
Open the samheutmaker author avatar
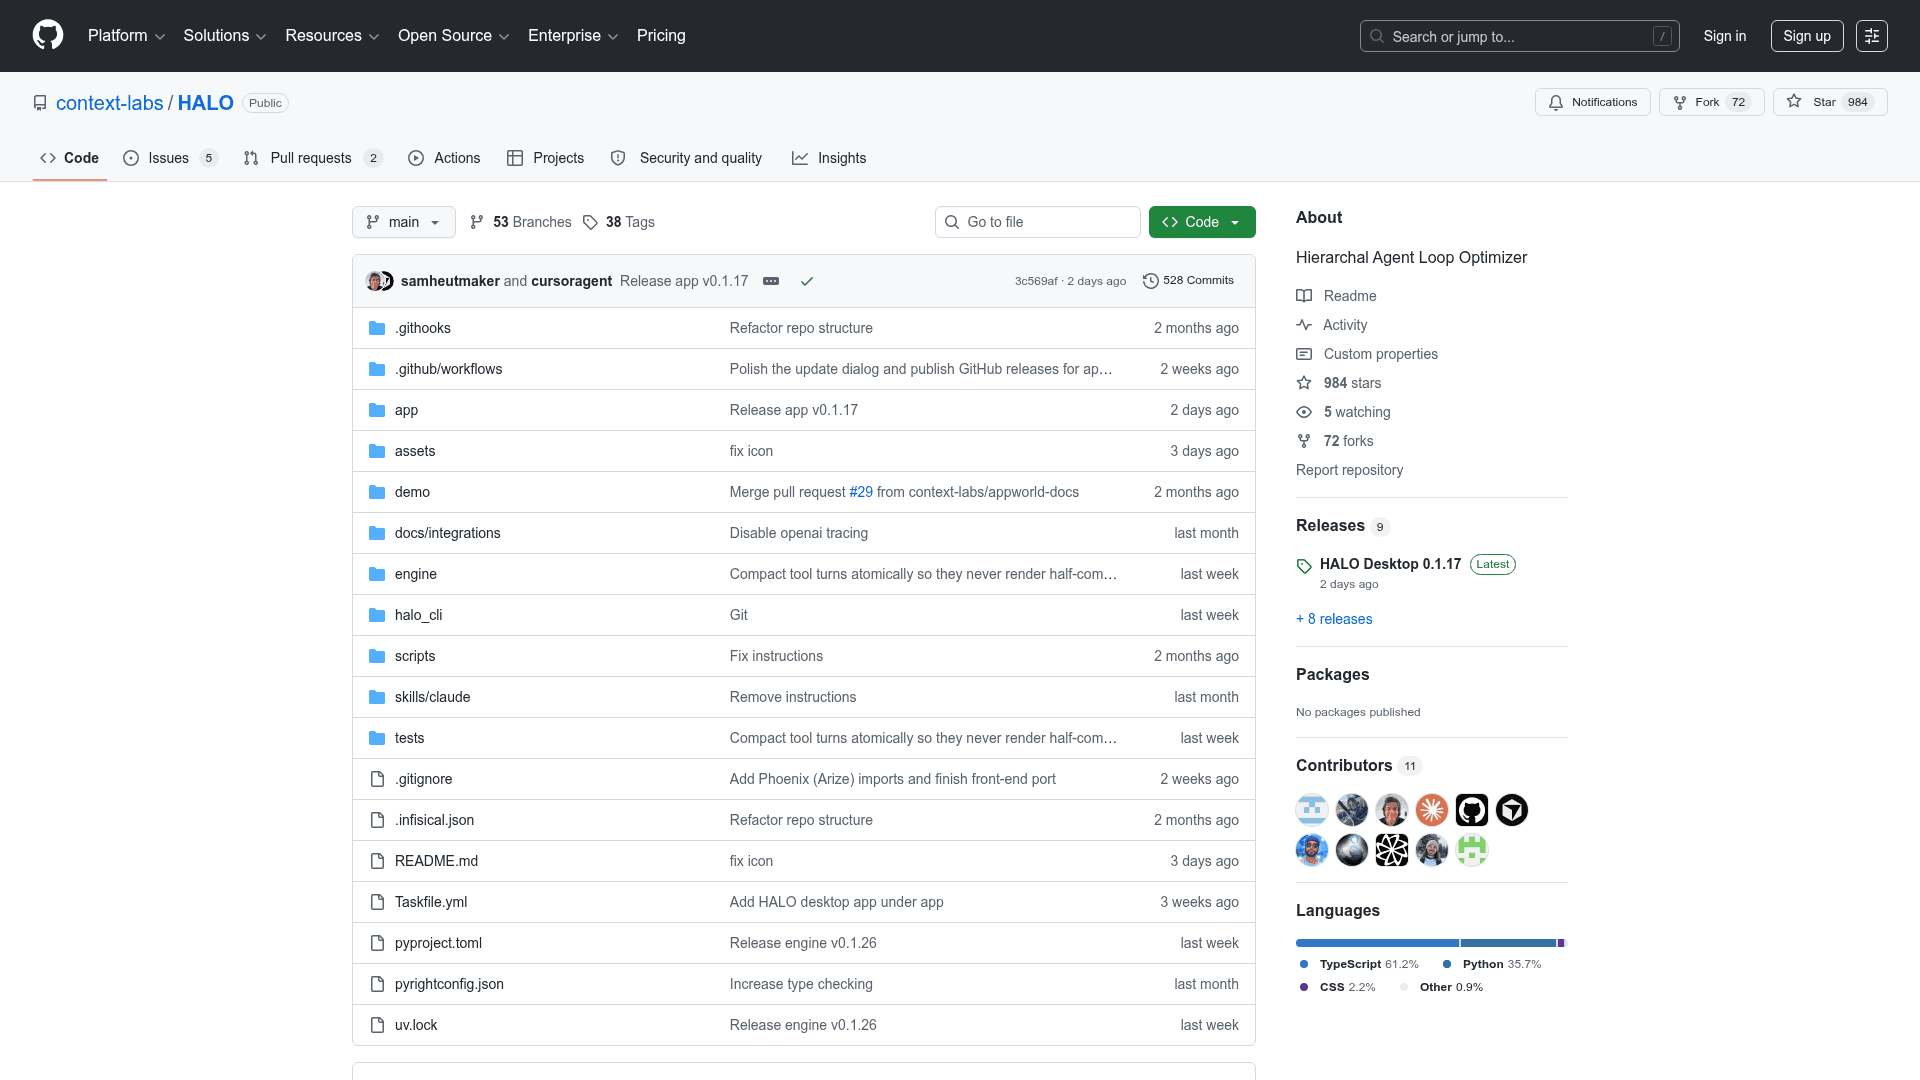[x=375, y=281]
